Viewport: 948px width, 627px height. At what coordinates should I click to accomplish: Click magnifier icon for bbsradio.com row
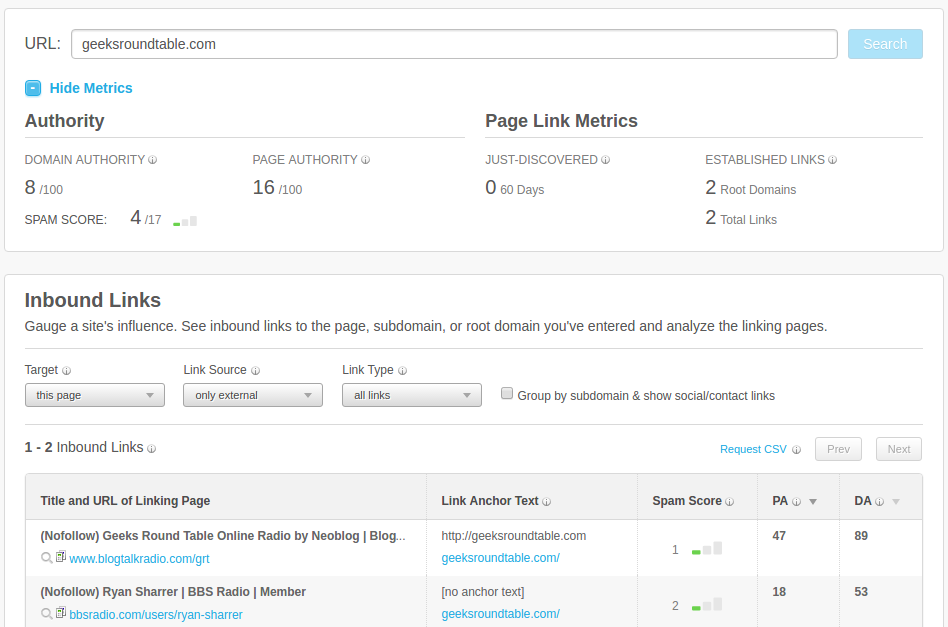pos(47,614)
